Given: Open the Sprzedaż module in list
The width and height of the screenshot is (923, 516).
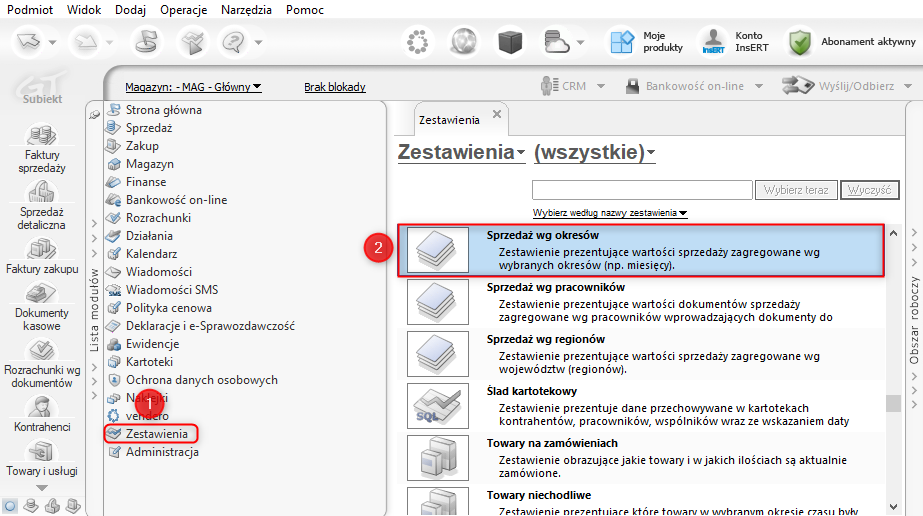Looking at the screenshot, I should (148, 128).
